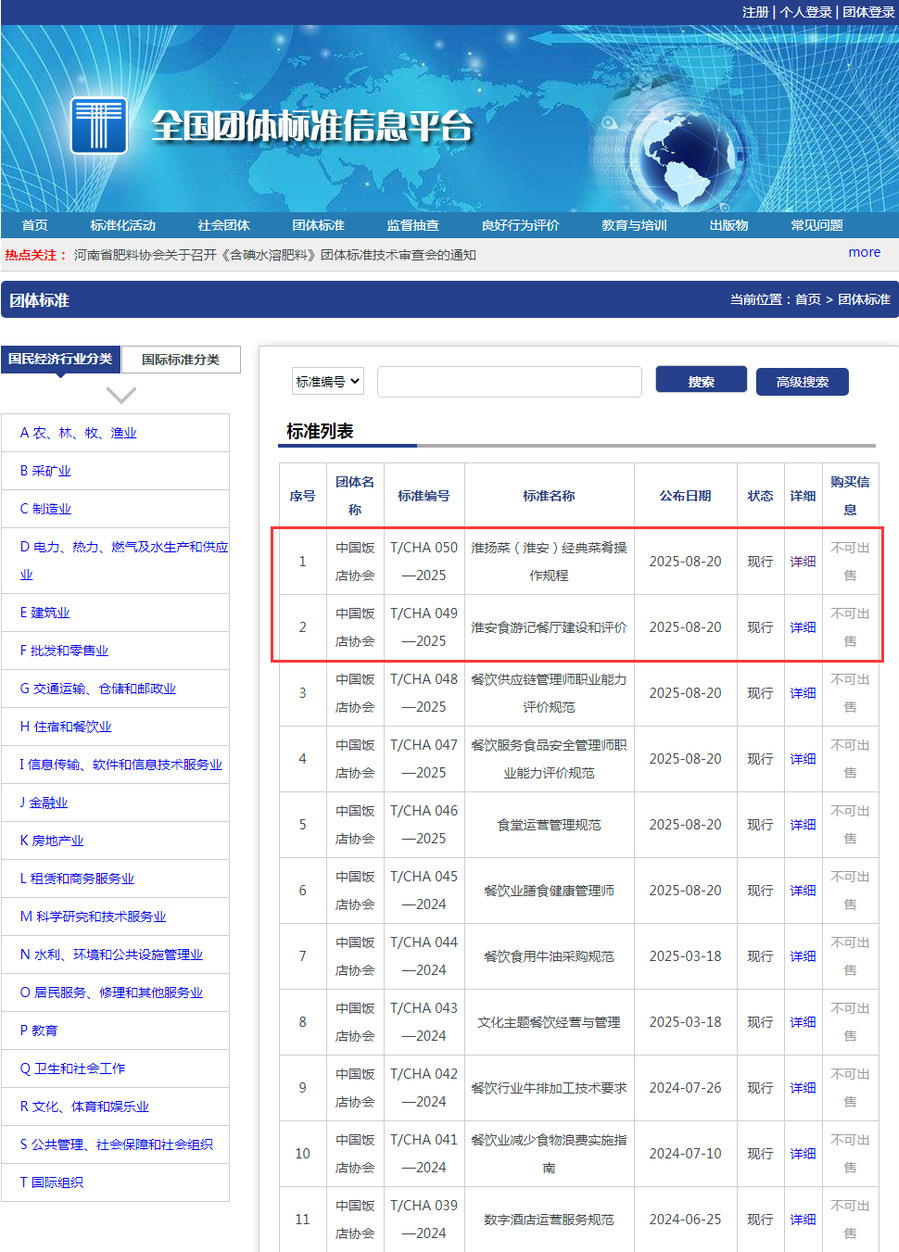Open the 社会团体 menu item
Screen dimensions: 899x1252
[x=224, y=225]
